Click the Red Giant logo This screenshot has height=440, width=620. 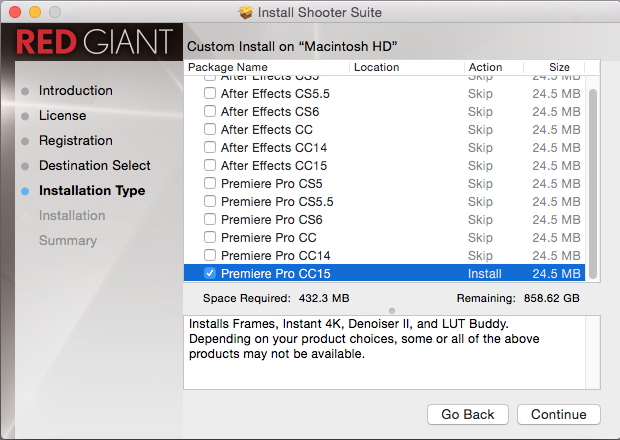94,42
